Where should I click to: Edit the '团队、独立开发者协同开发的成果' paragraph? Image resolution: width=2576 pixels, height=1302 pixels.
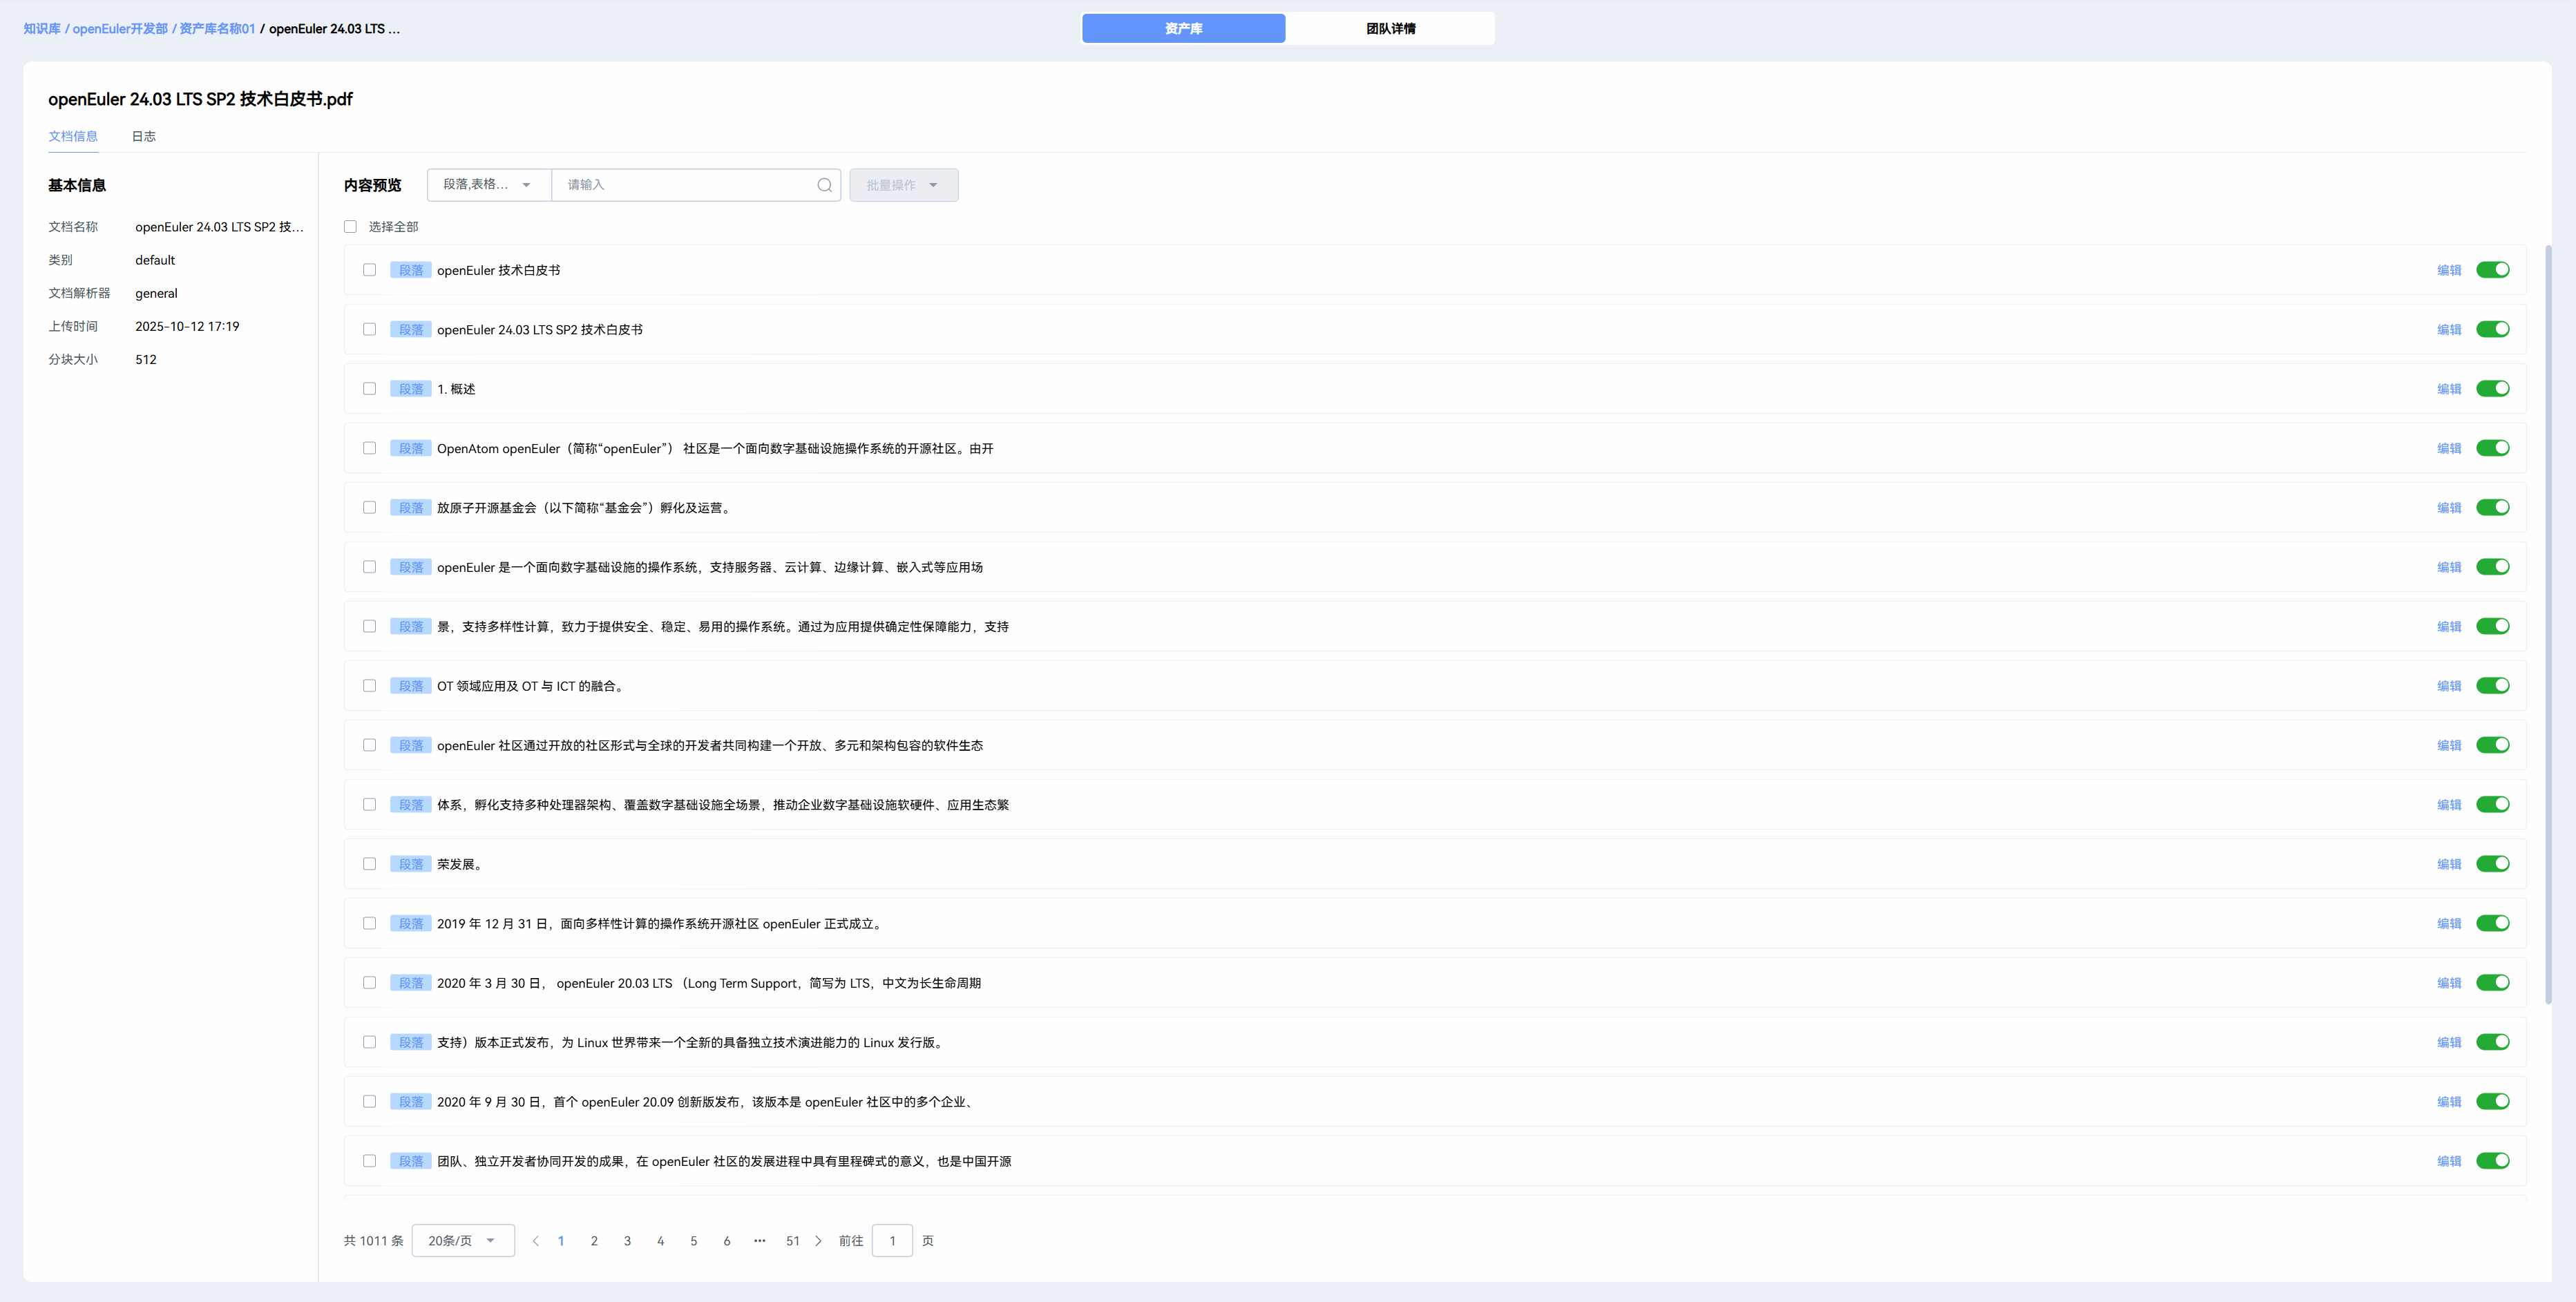click(2449, 1161)
